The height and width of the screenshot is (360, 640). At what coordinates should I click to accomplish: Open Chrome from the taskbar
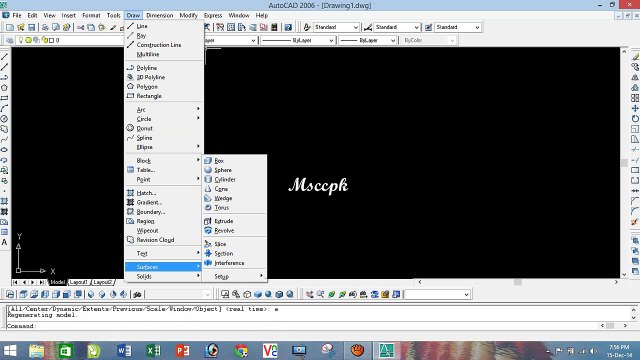pyautogui.click(x=241, y=351)
